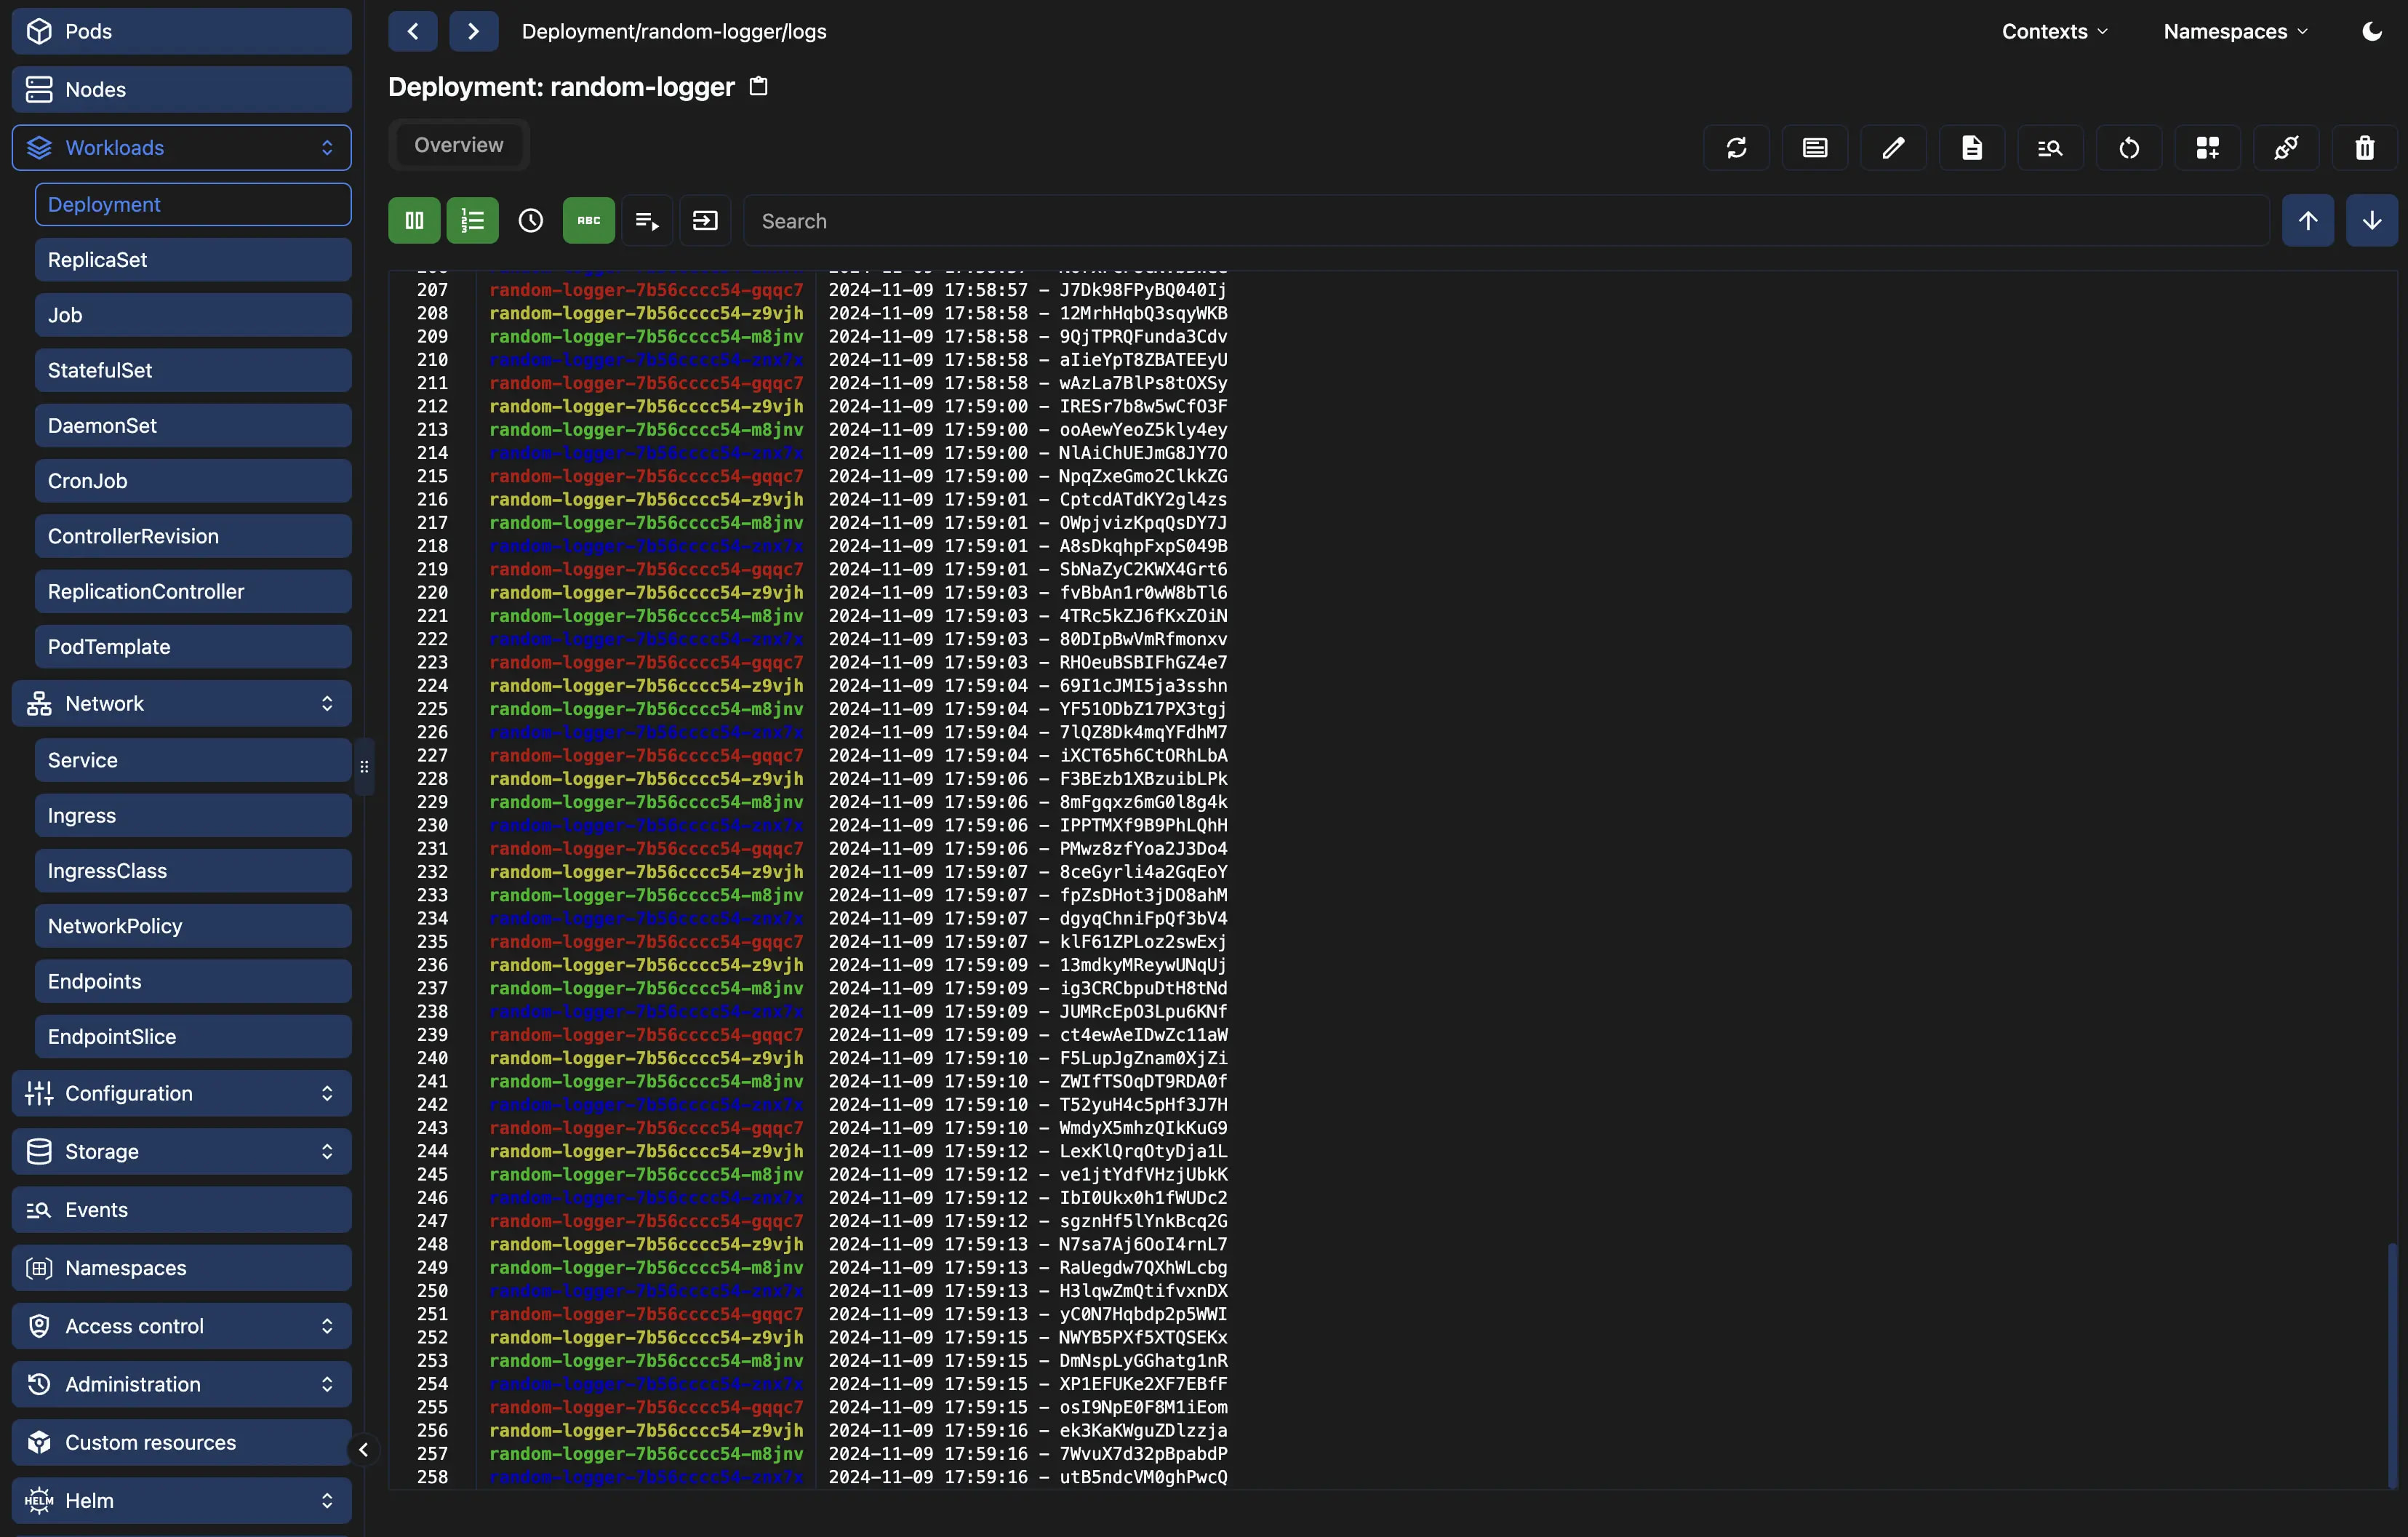Click the log Search input field

[1505, 221]
